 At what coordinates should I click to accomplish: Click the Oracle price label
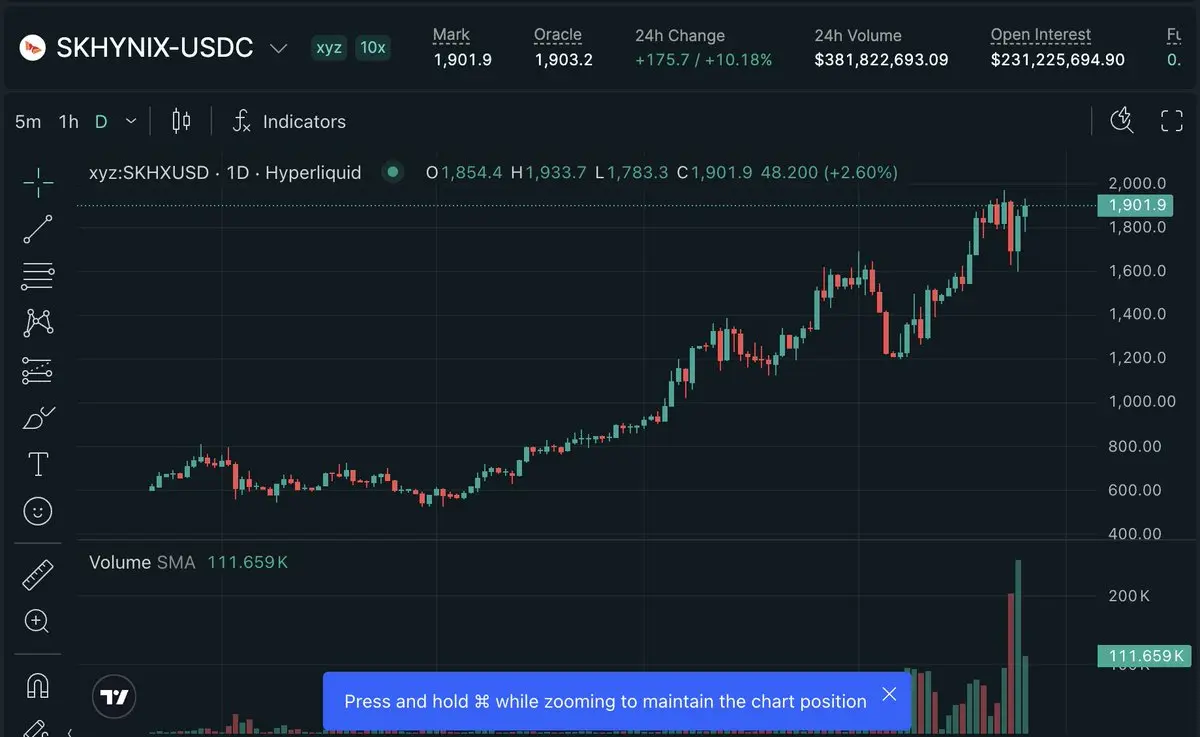click(558, 34)
